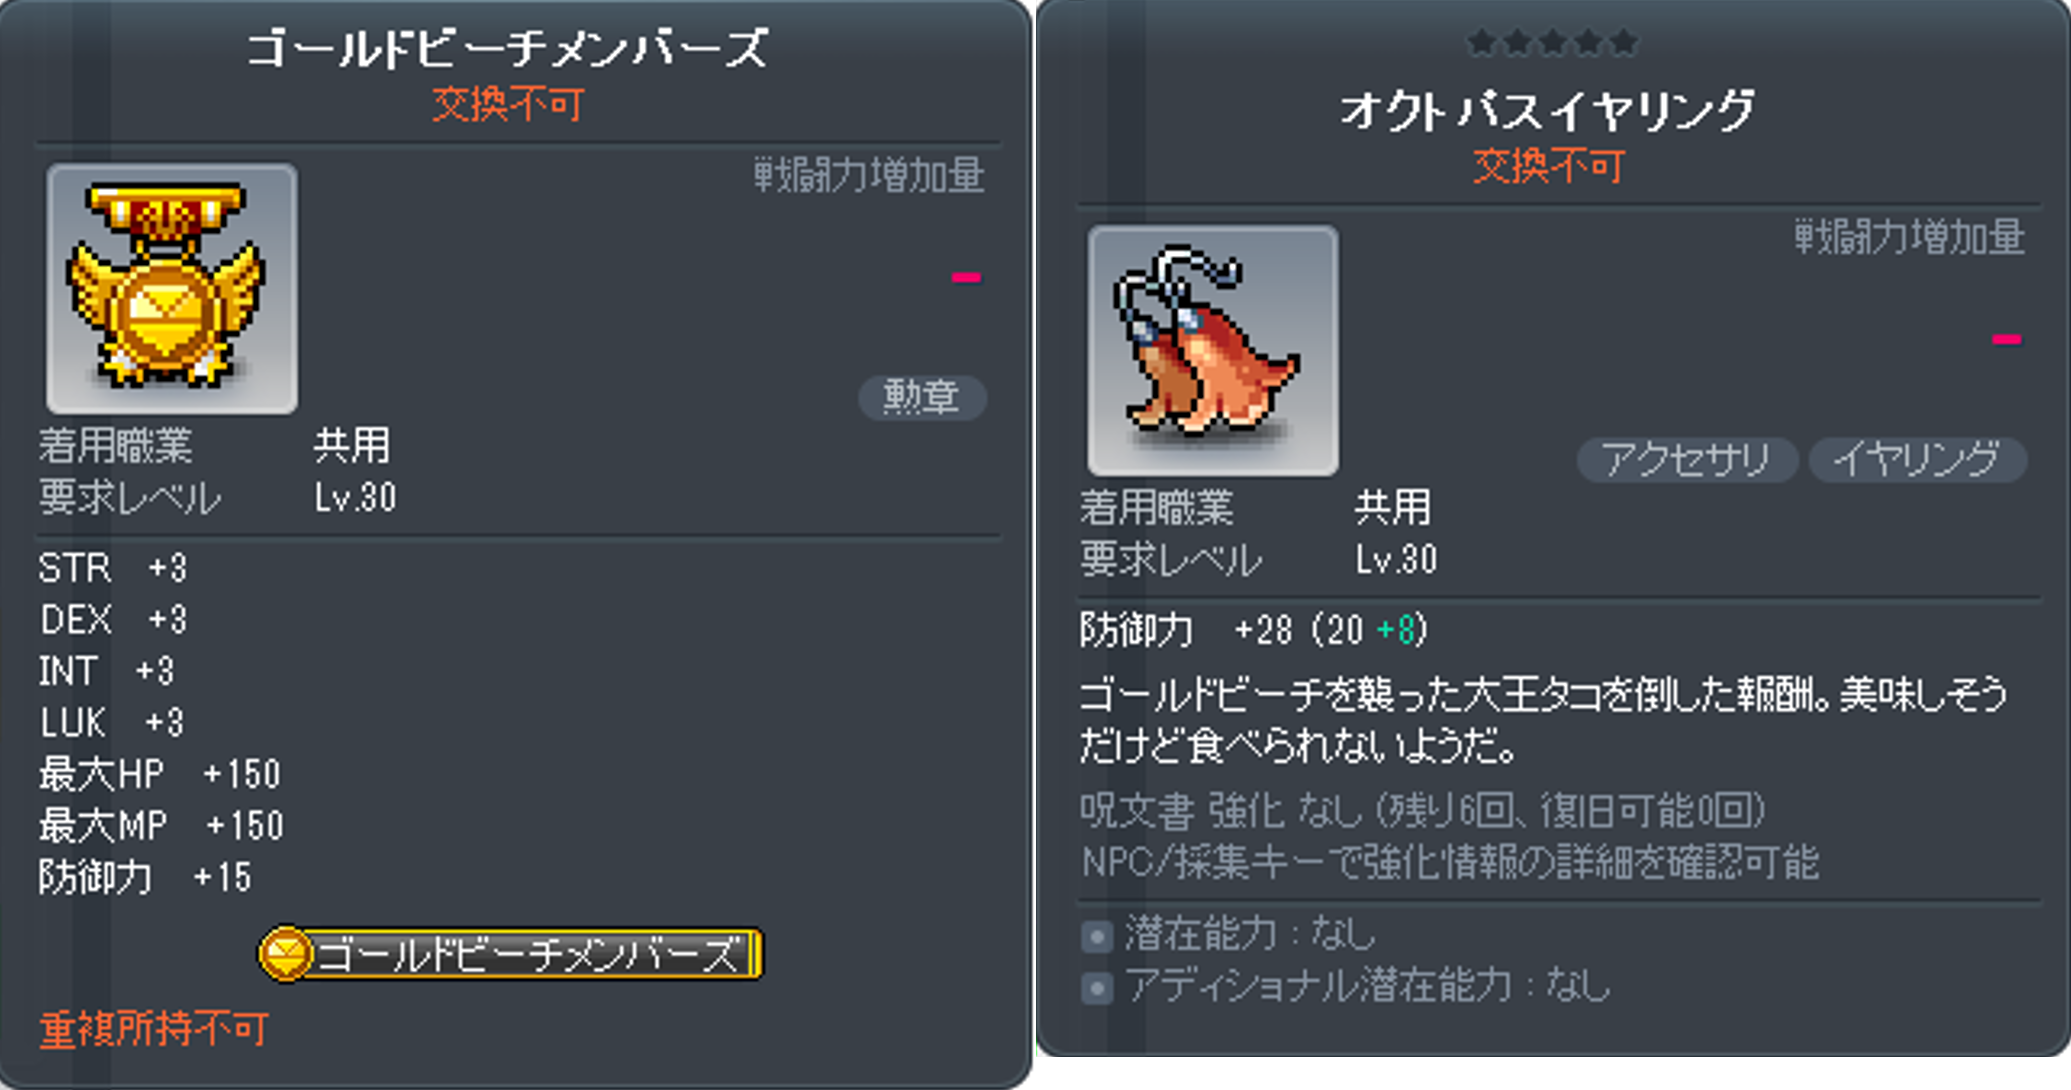Toggle the 潜在能力 square indicator

[1097, 936]
